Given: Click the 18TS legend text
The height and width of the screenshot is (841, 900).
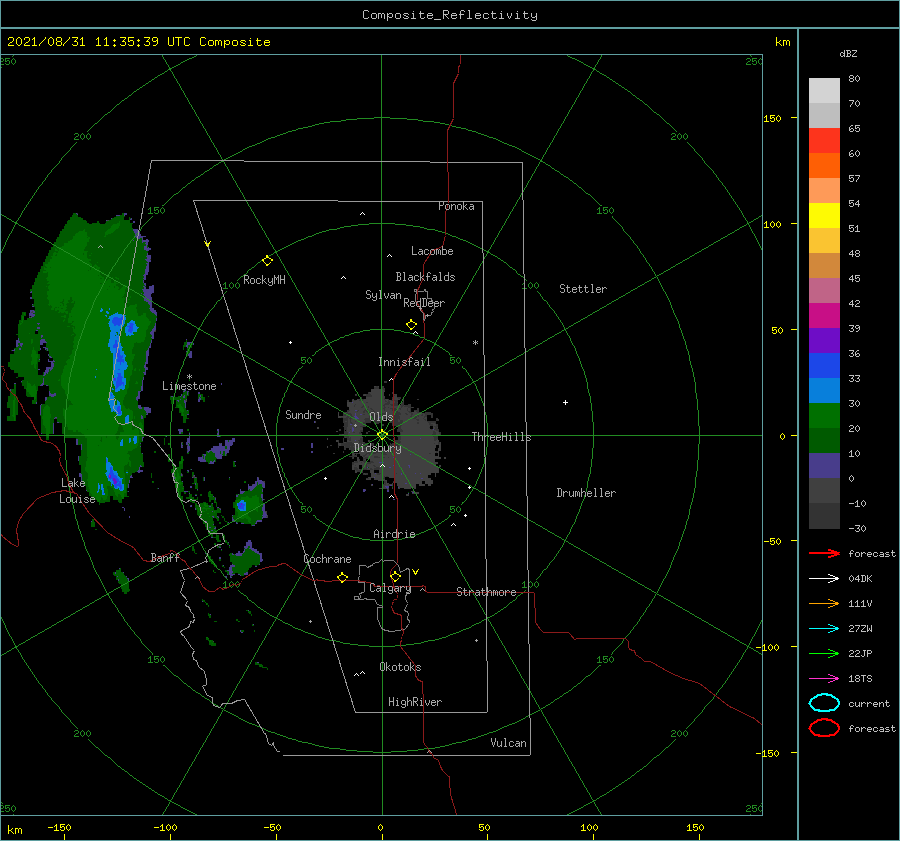Looking at the screenshot, I should (860, 679).
